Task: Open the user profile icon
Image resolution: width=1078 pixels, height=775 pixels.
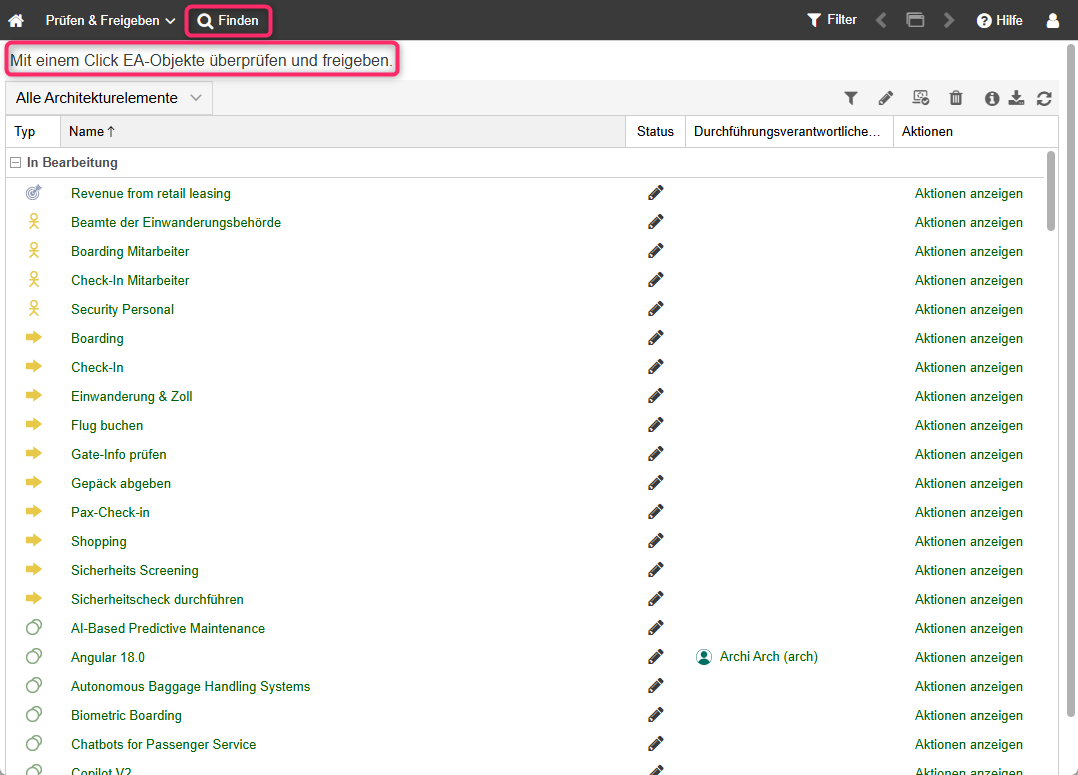Action: 1052,20
